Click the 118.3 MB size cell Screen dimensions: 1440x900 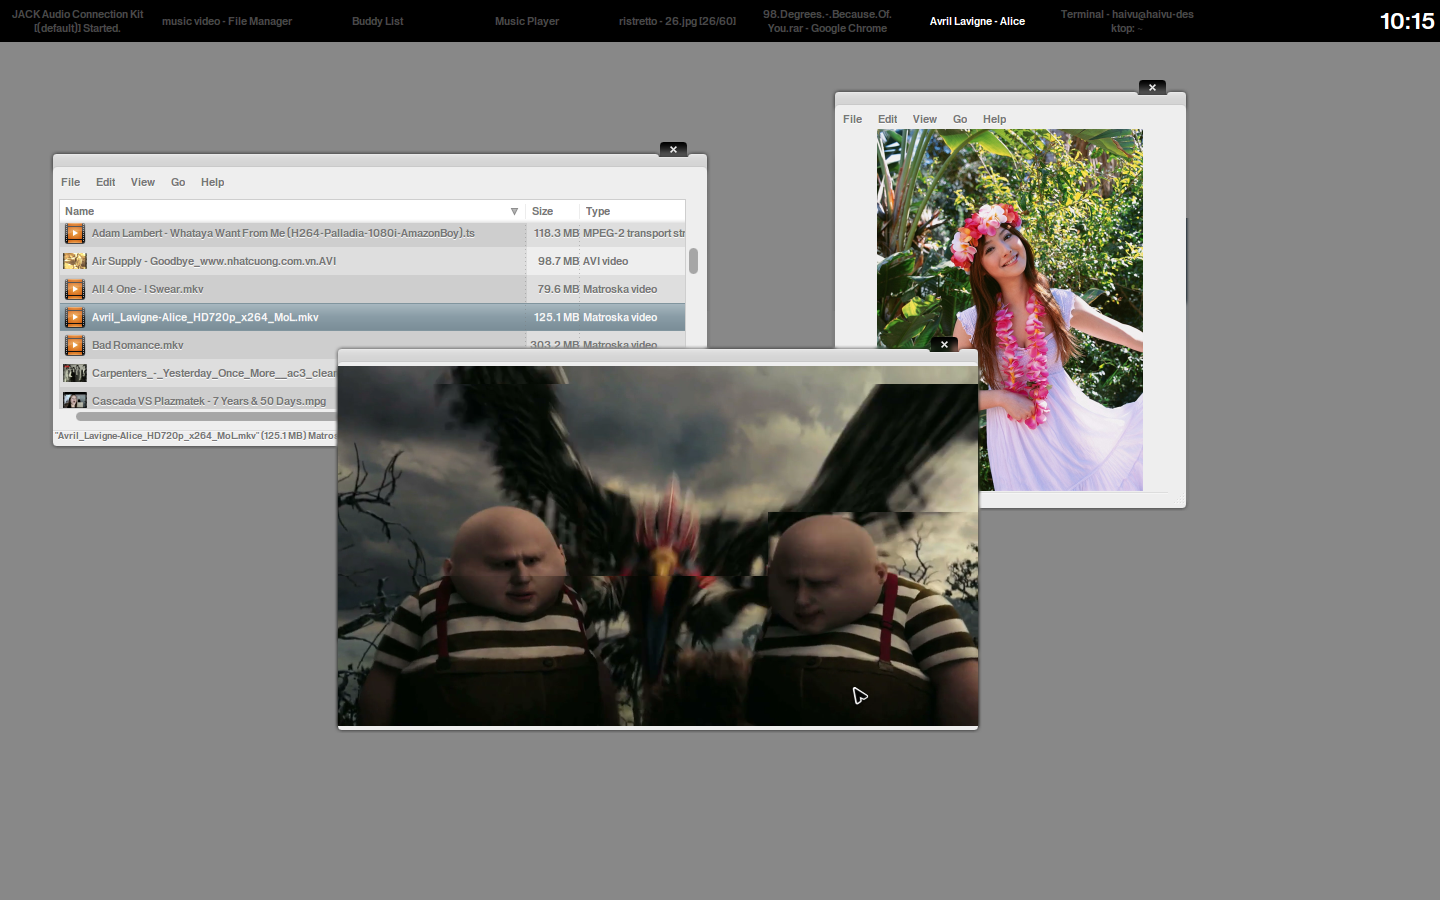(556, 233)
